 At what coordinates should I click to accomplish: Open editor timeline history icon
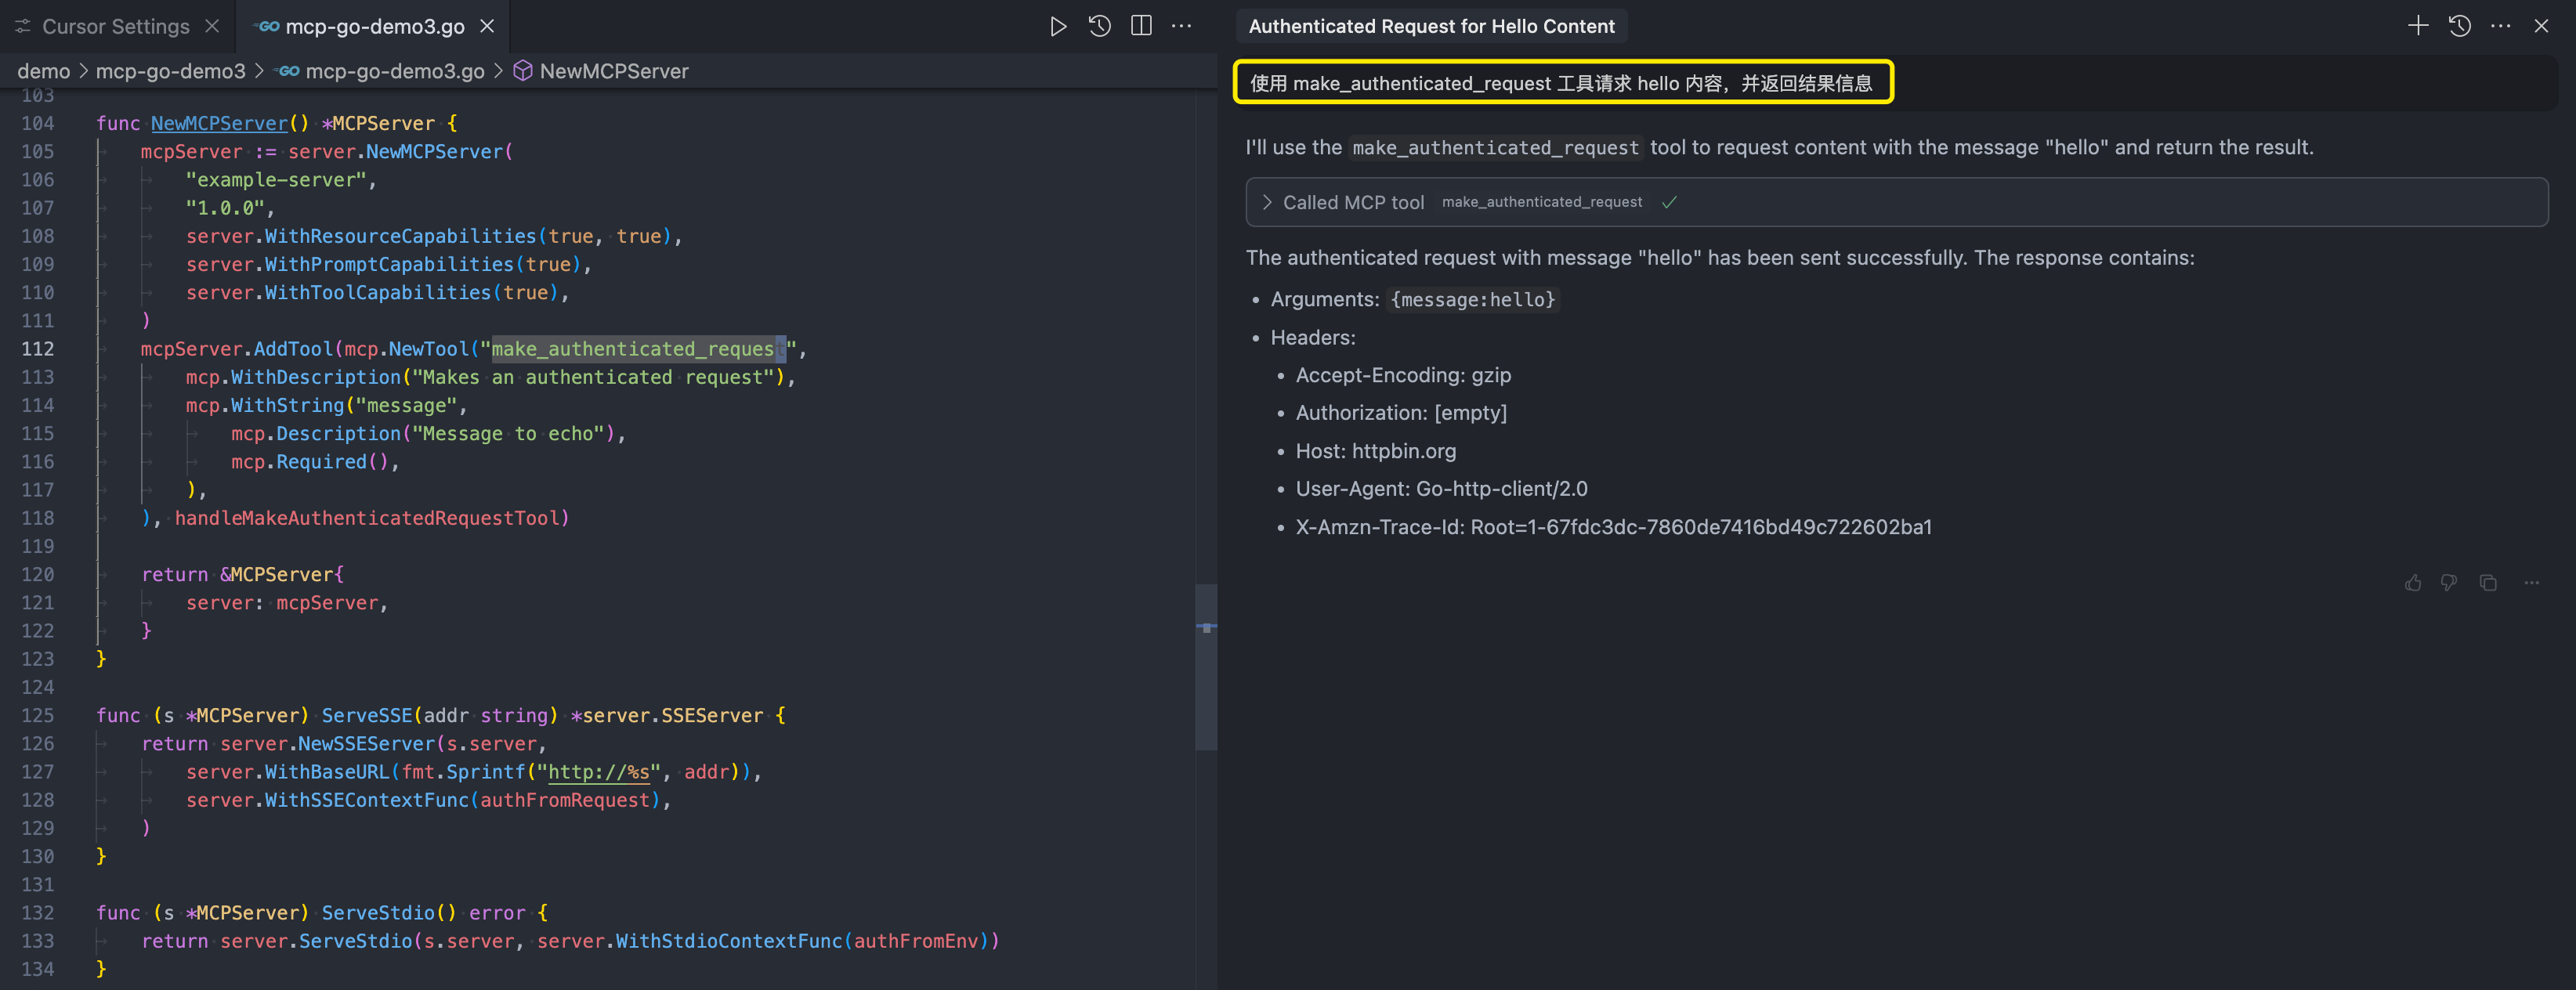coord(1100,26)
